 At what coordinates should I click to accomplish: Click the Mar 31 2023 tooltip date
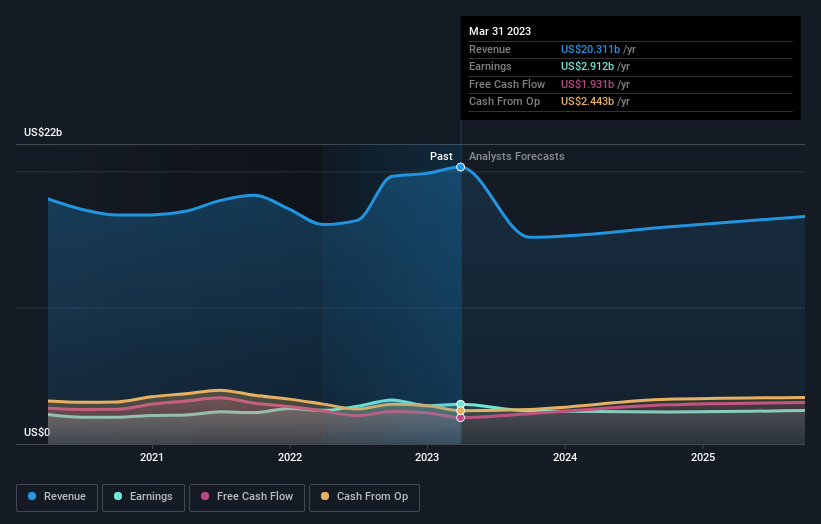(x=500, y=31)
